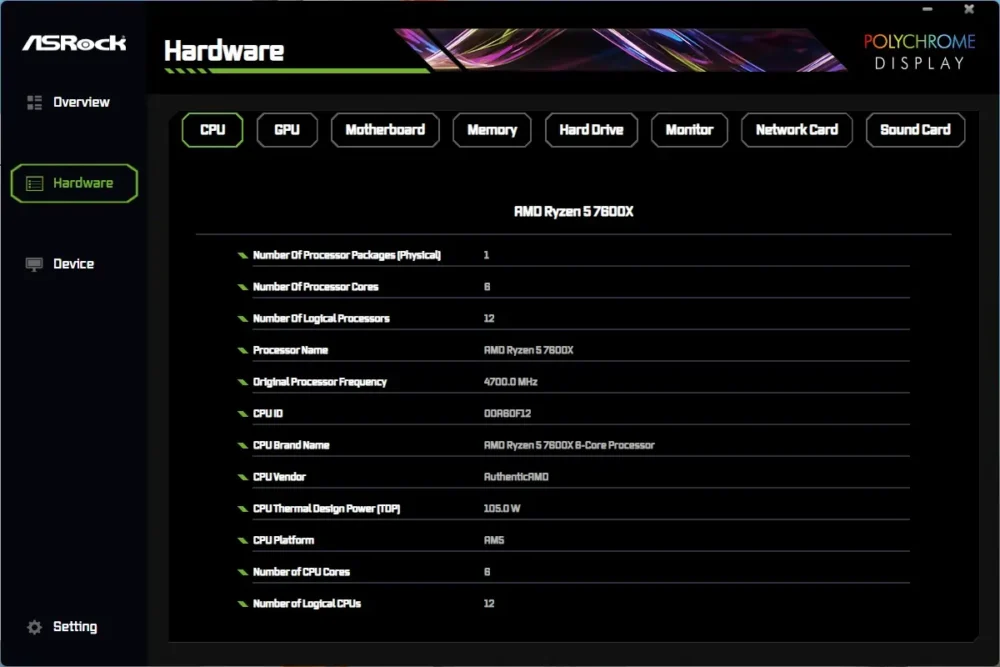Click the Number Of Processor Packages label
Image resolution: width=1000 pixels, height=667 pixels.
[x=346, y=255]
